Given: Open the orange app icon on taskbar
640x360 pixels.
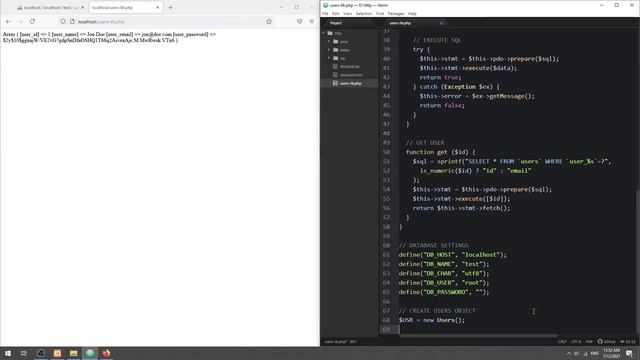Looking at the screenshot, I should (57, 353).
